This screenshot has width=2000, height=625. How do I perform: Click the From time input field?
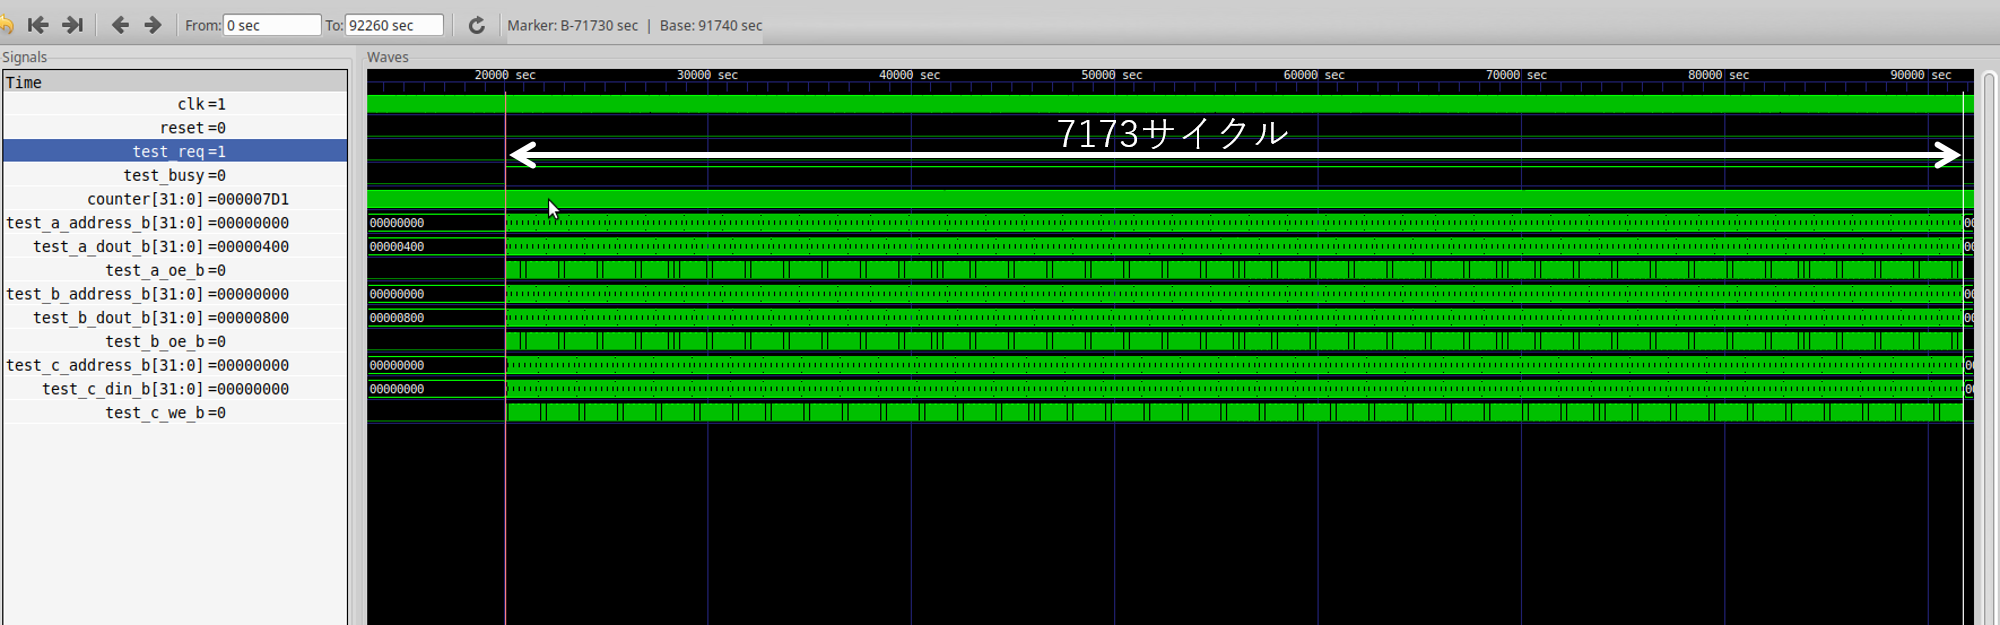tap(271, 25)
